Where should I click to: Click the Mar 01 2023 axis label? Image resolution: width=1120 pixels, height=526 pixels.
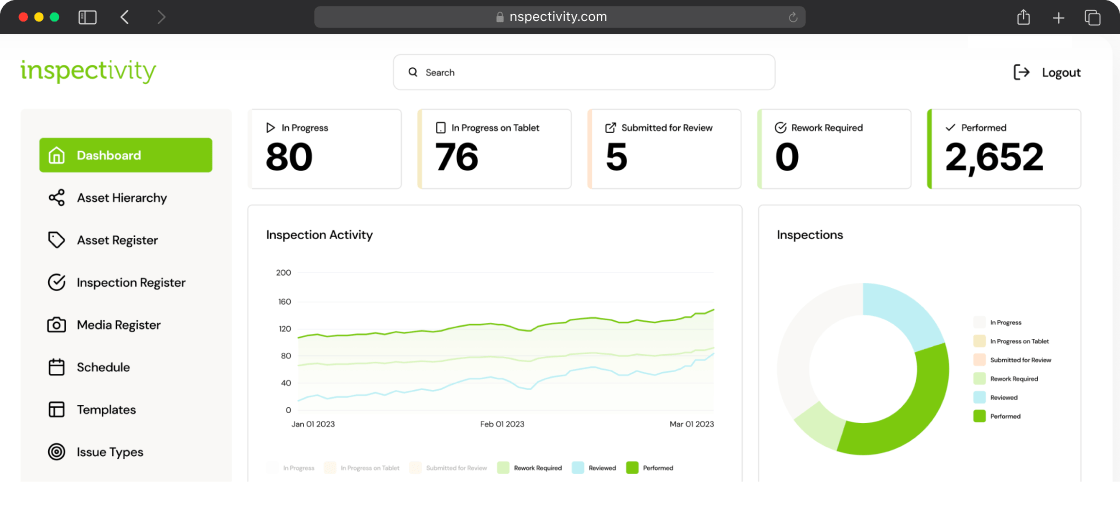pos(691,424)
